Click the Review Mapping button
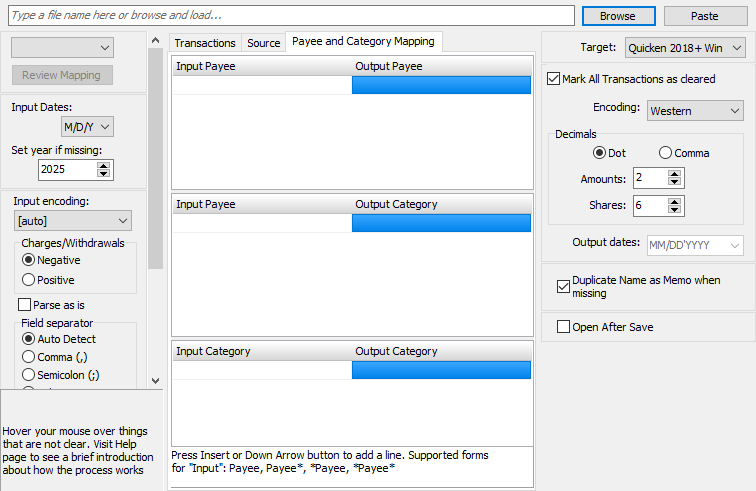The width and height of the screenshot is (756, 491). pos(62,75)
